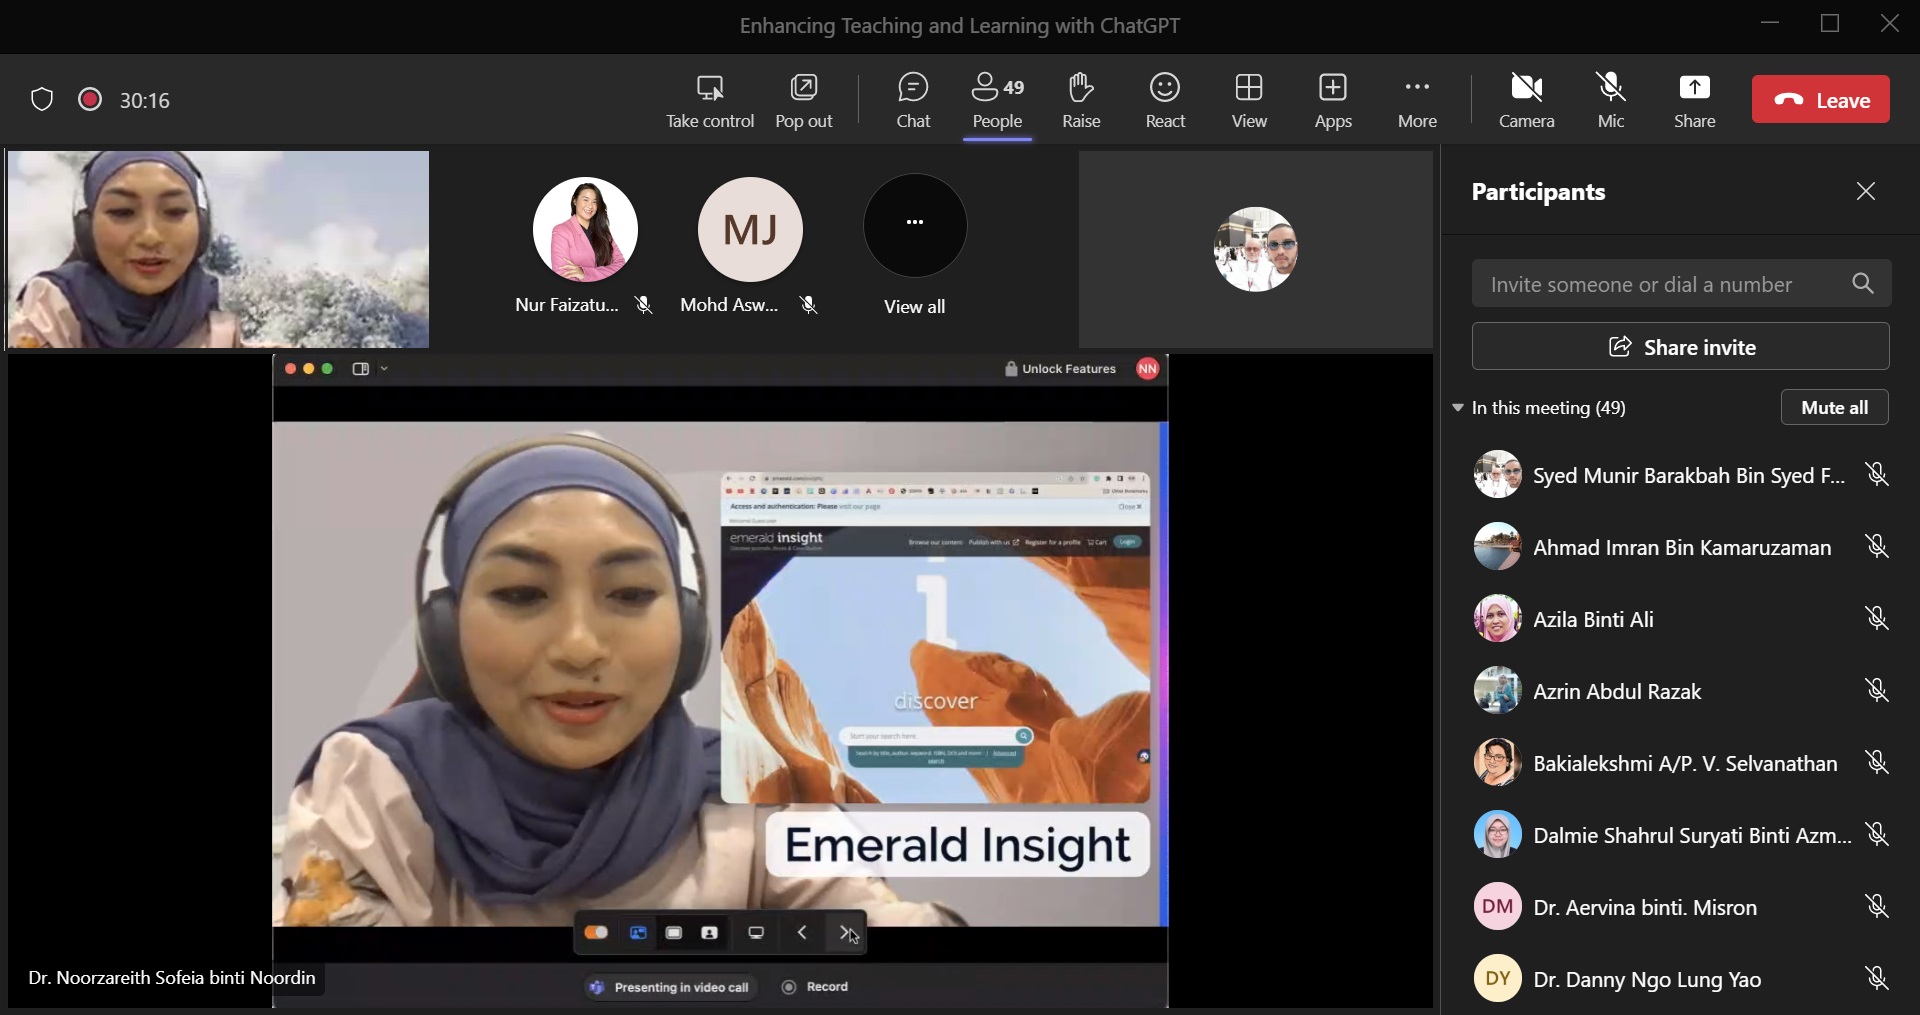Click the invite search field

tap(1681, 284)
